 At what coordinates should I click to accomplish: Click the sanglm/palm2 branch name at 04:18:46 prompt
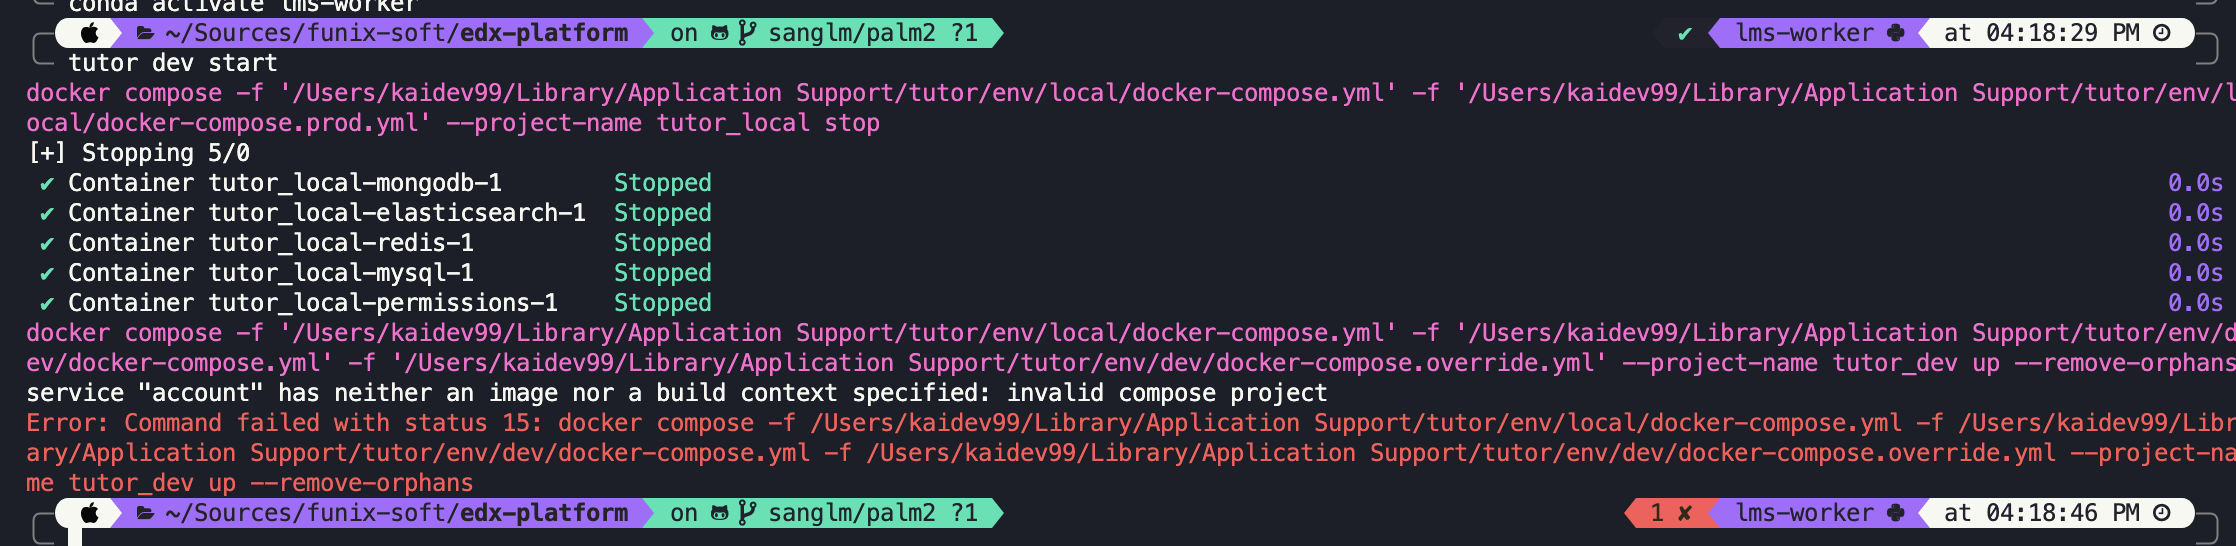pyautogui.click(x=852, y=513)
